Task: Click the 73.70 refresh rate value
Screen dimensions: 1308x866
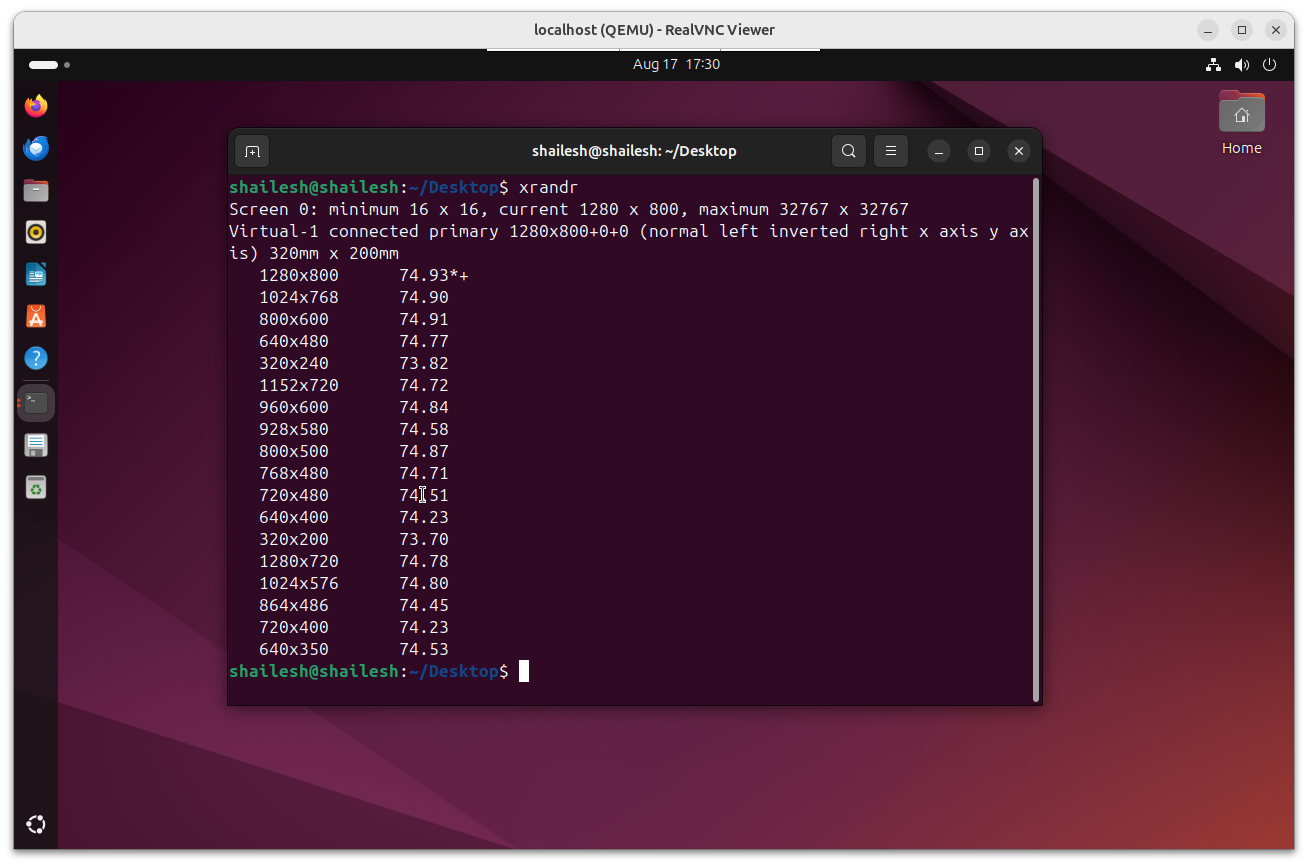Action: (x=424, y=540)
